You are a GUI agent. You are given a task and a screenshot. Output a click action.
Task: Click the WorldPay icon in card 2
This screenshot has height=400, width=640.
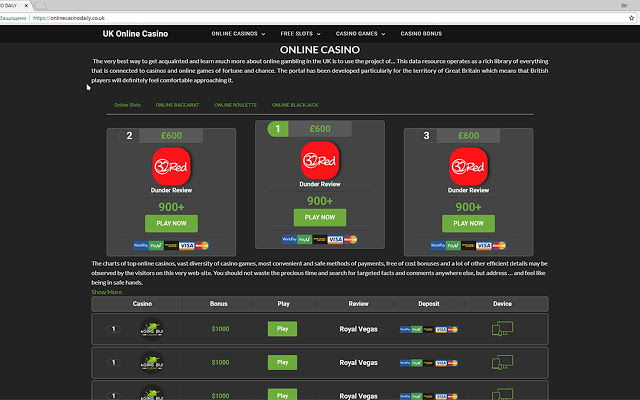(x=141, y=245)
